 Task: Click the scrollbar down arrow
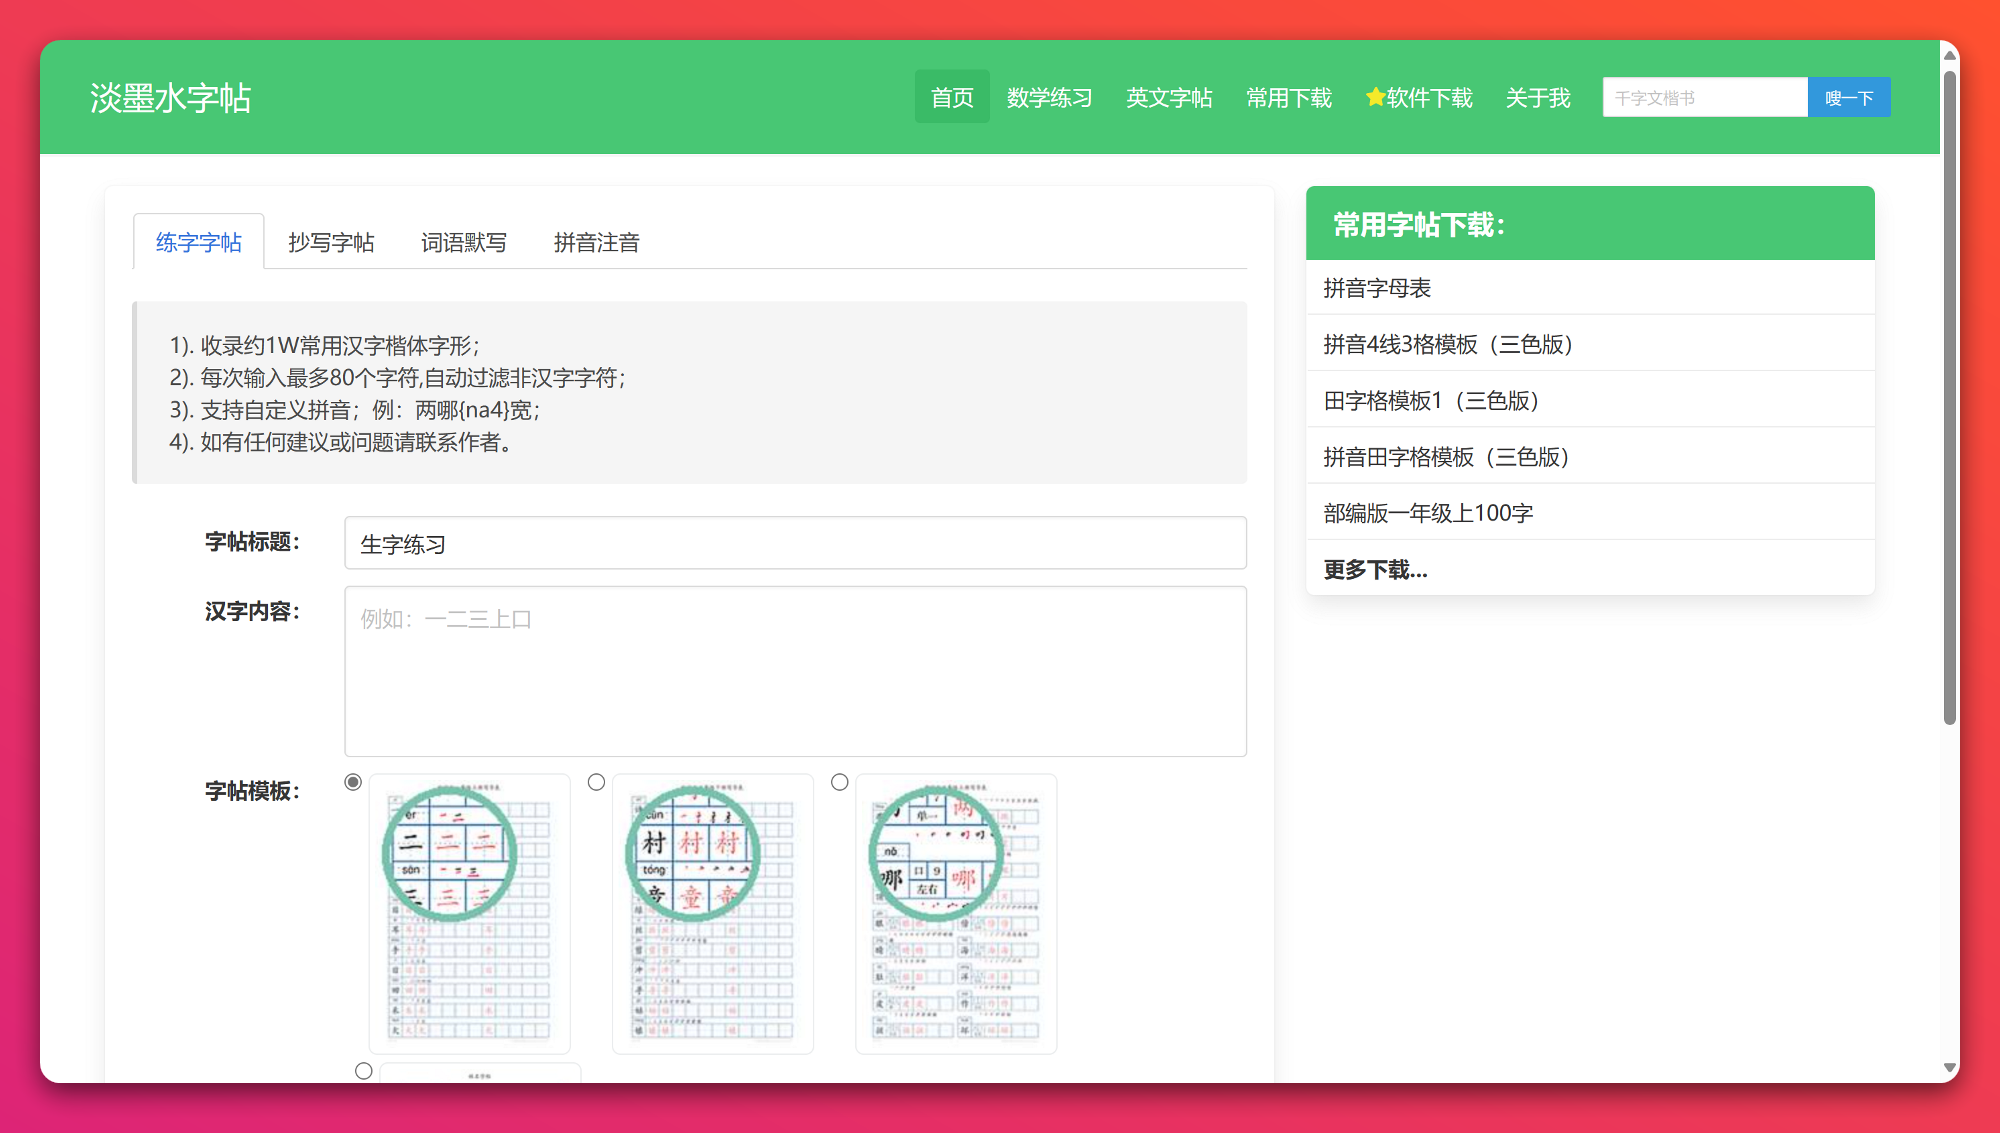coord(1949,1068)
